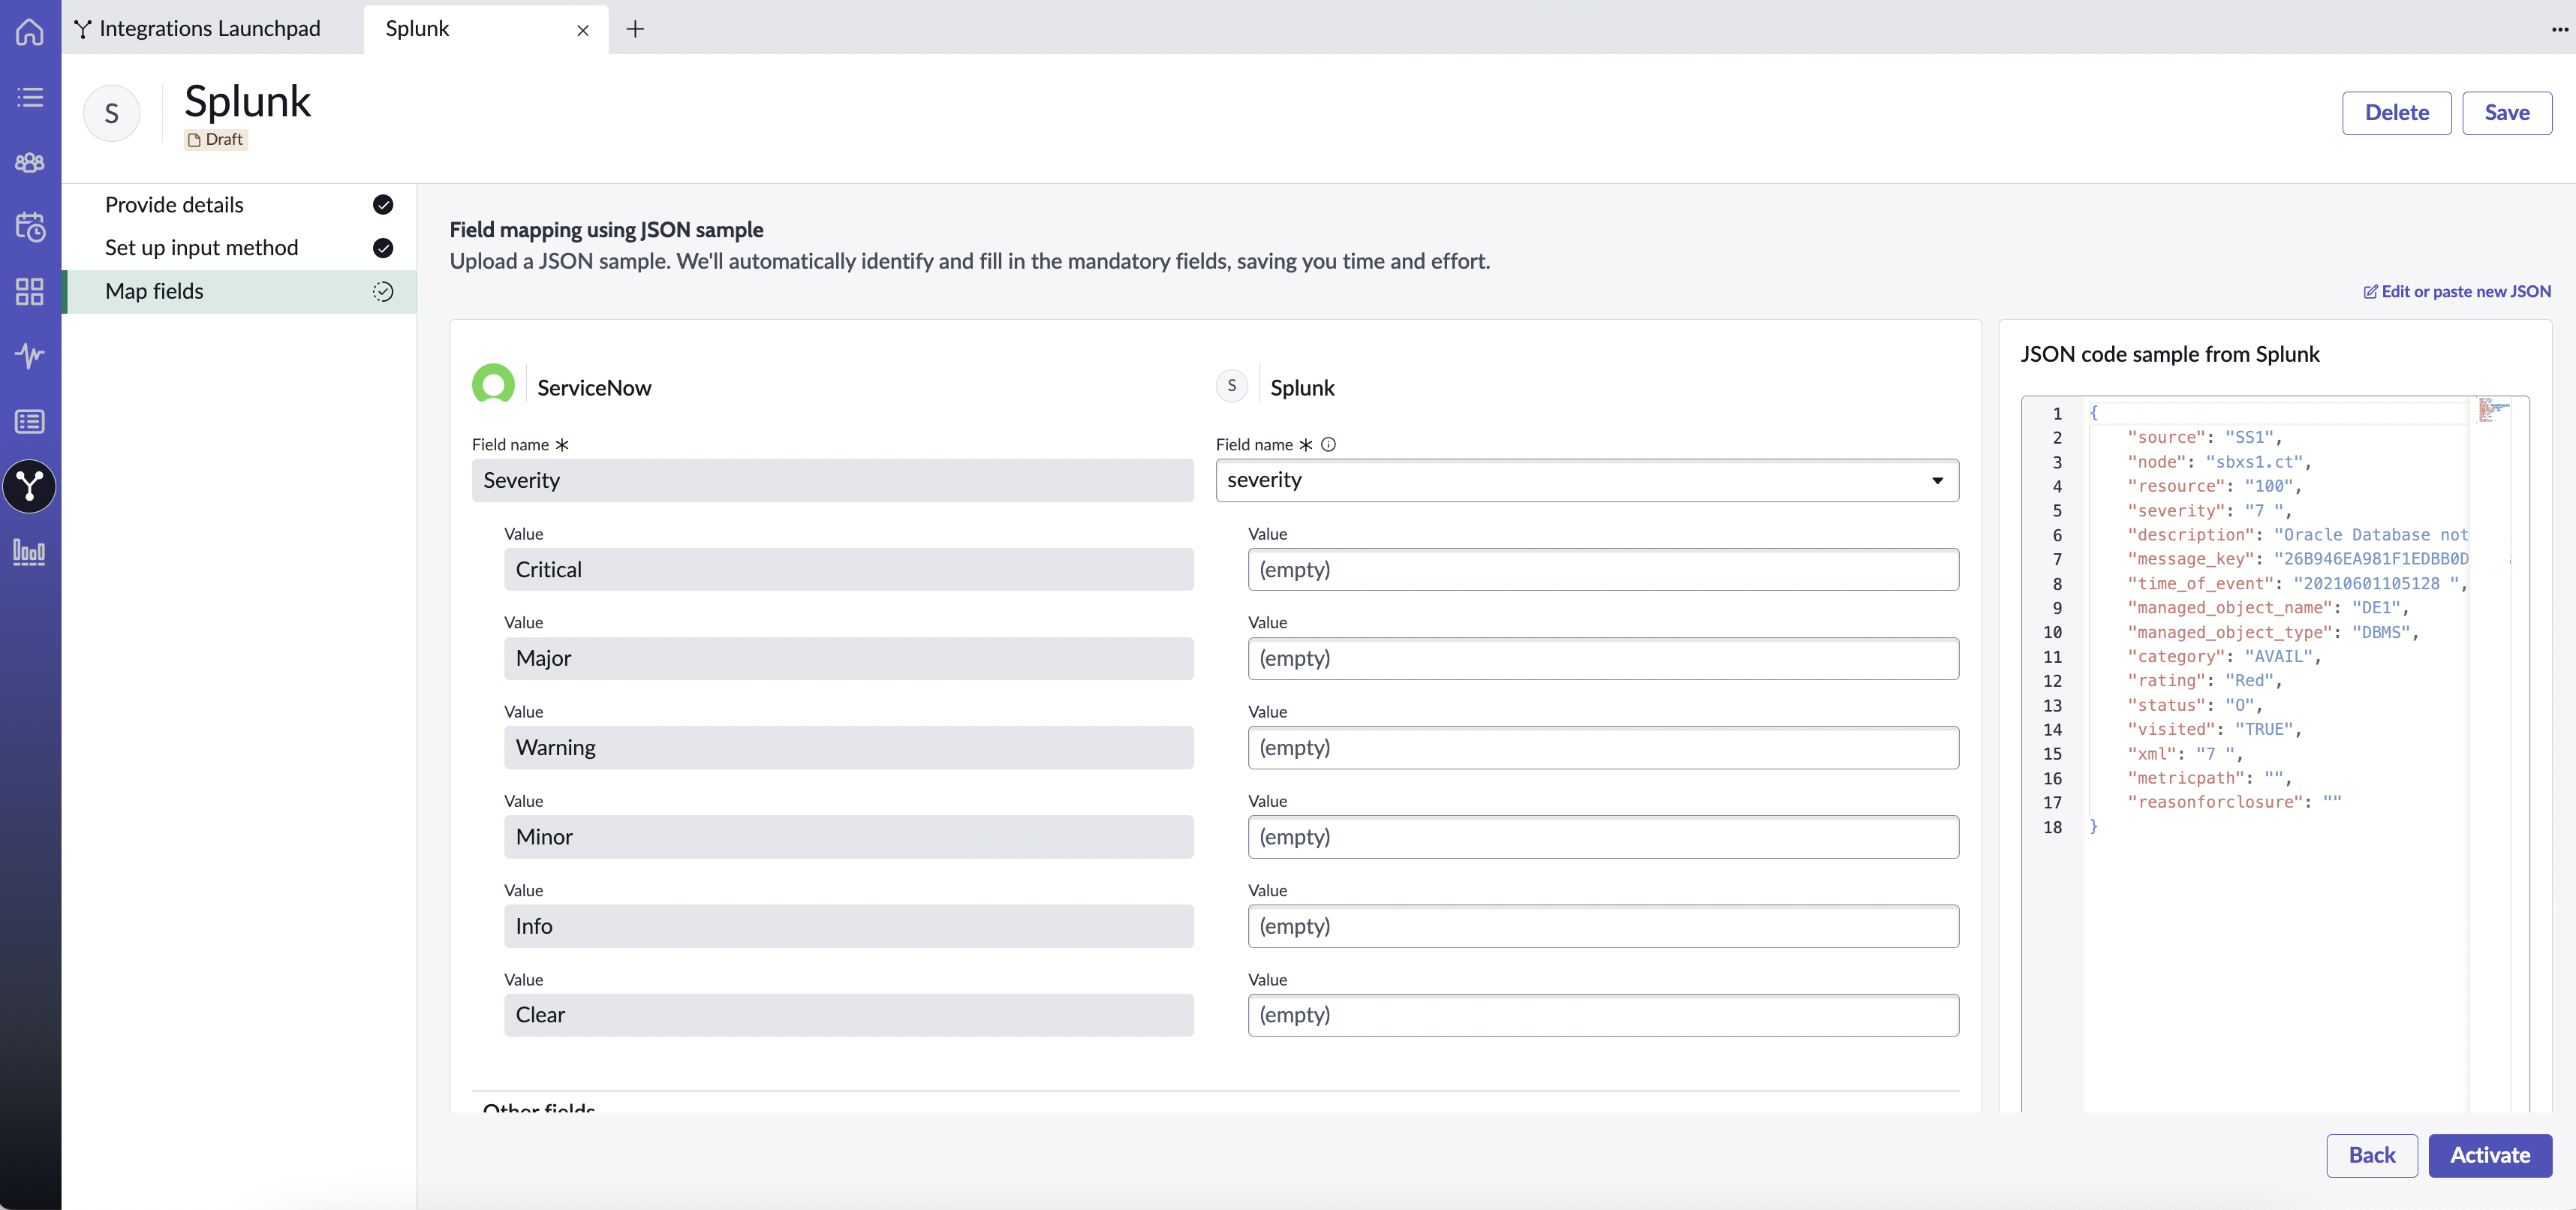Open the Set up input method step
This screenshot has height=1210, width=2576.
[240, 248]
